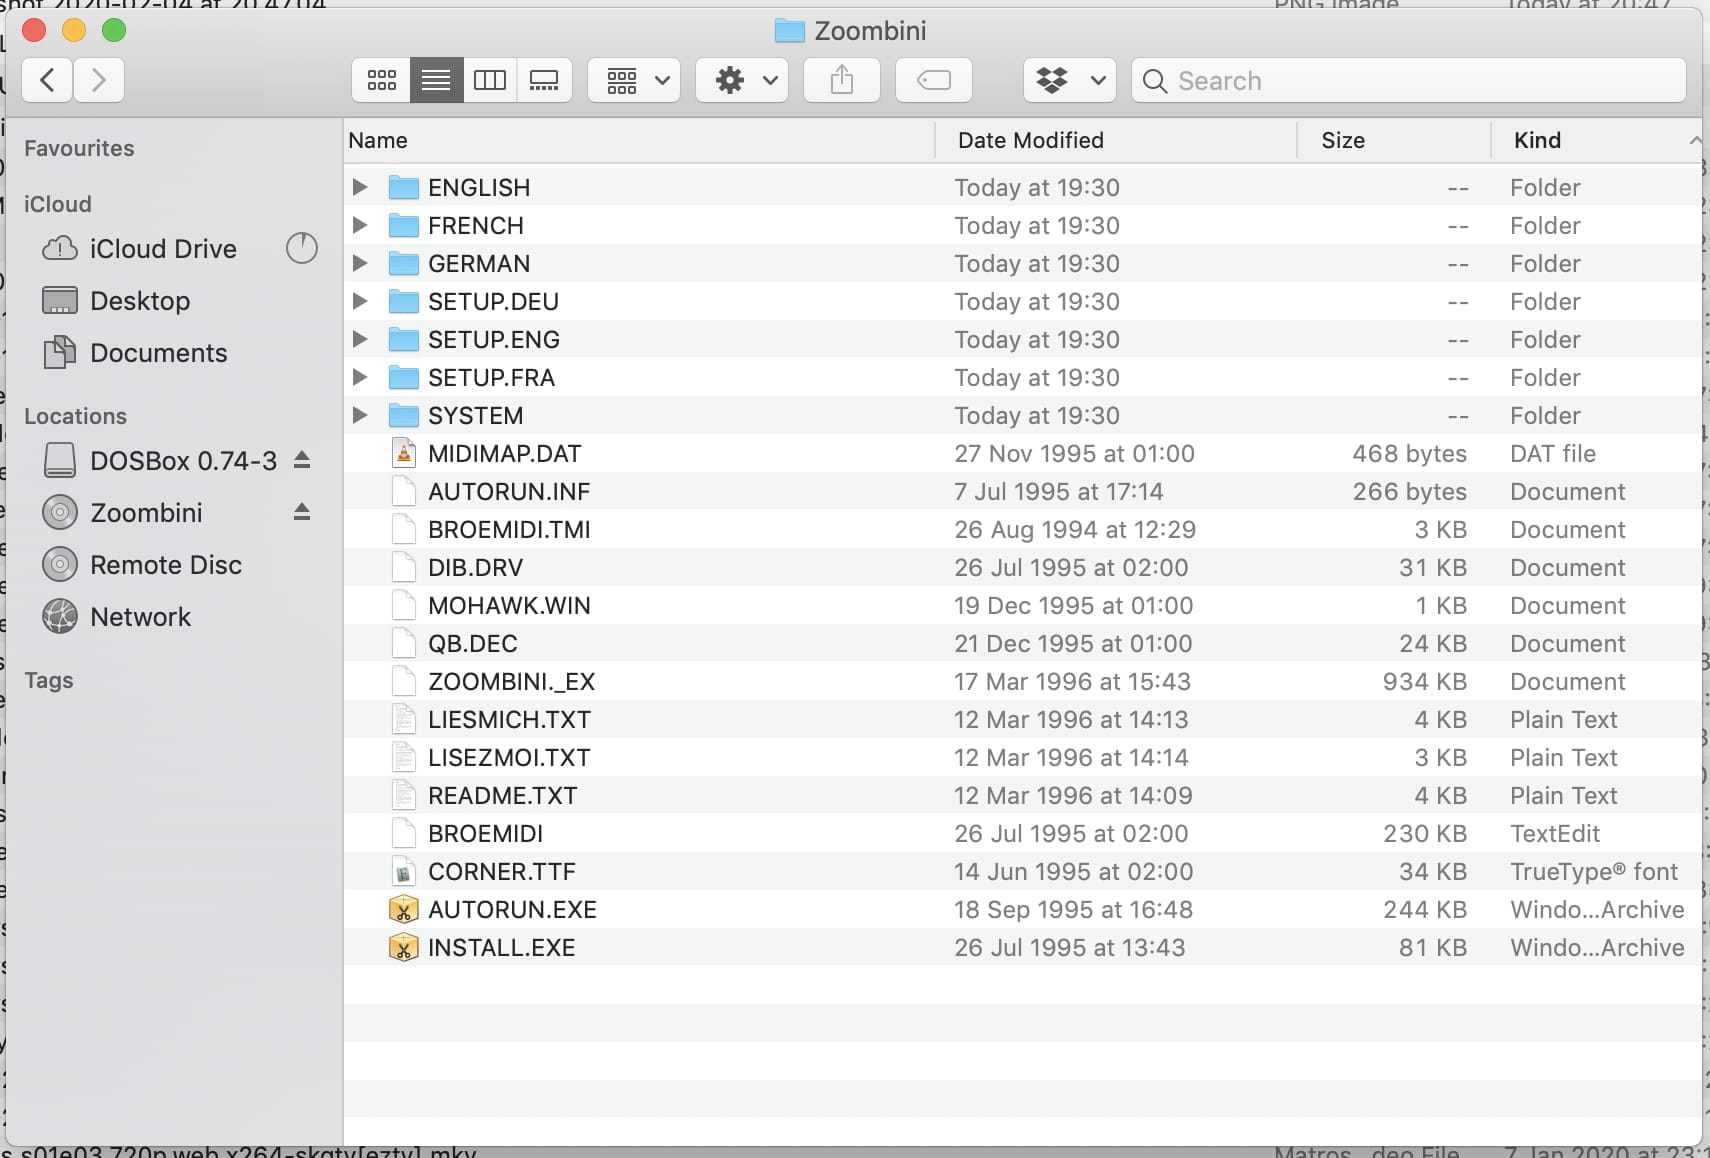Switch to column view
Viewport: 1710px width, 1158px height.
(490, 80)
